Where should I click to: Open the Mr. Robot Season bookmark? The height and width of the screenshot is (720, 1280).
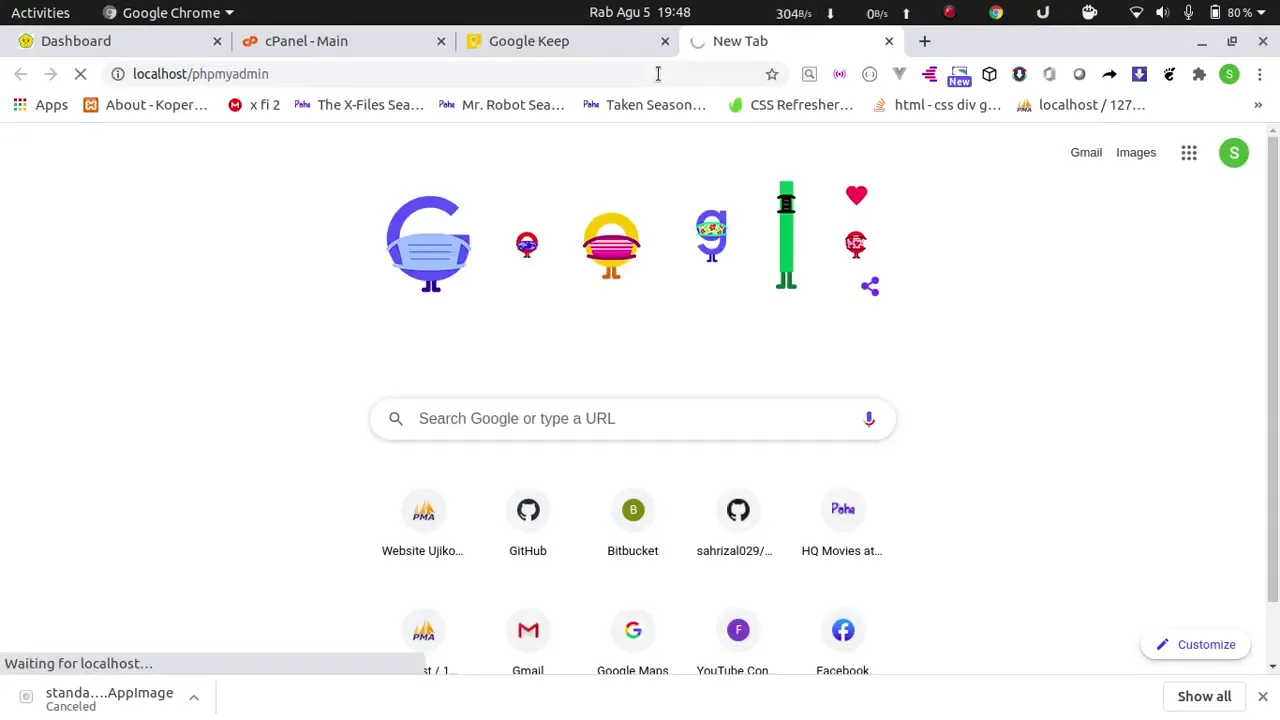click(x=502, y=105)
